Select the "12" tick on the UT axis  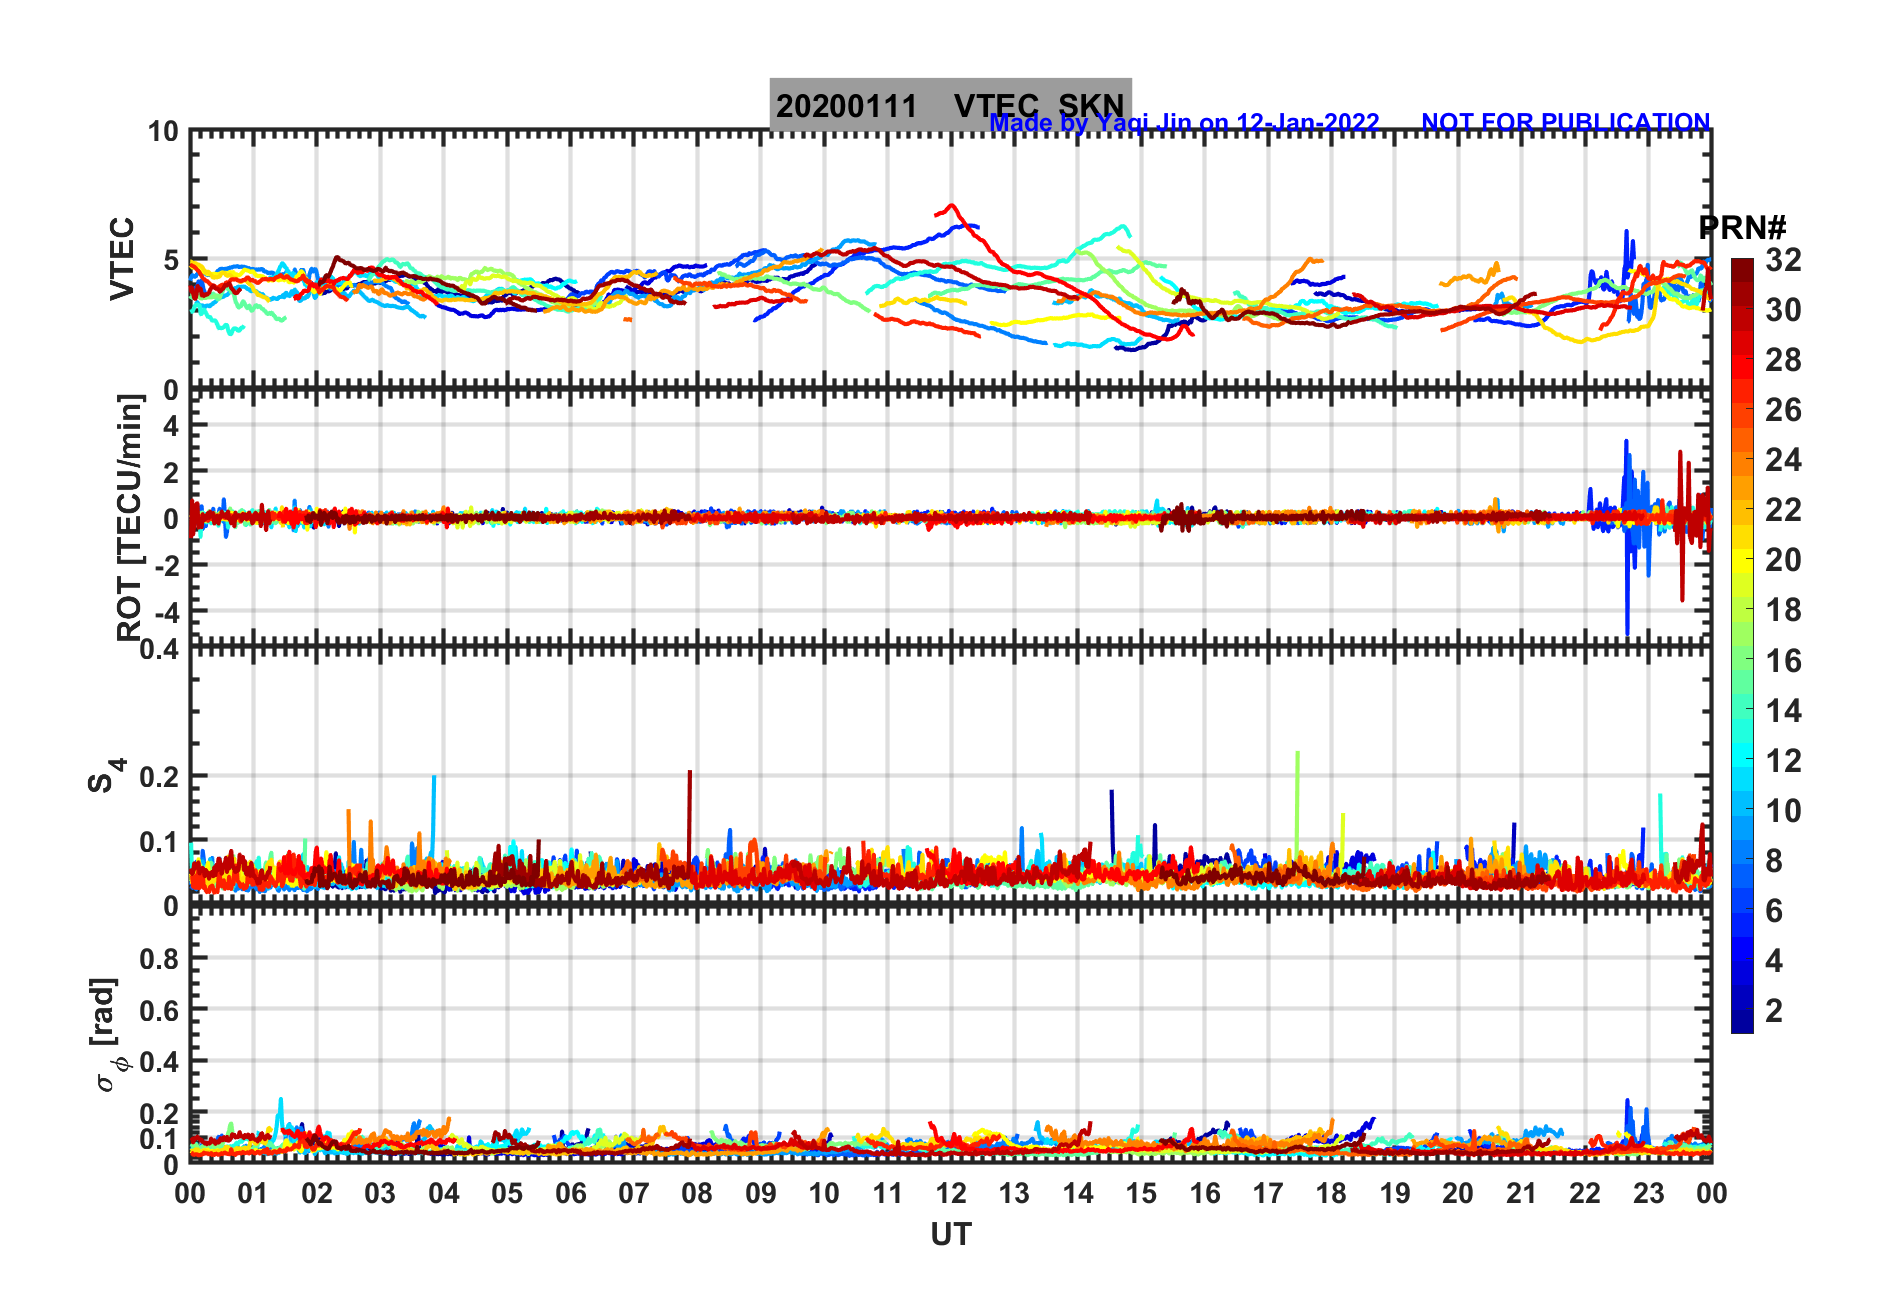[951, 1193]
